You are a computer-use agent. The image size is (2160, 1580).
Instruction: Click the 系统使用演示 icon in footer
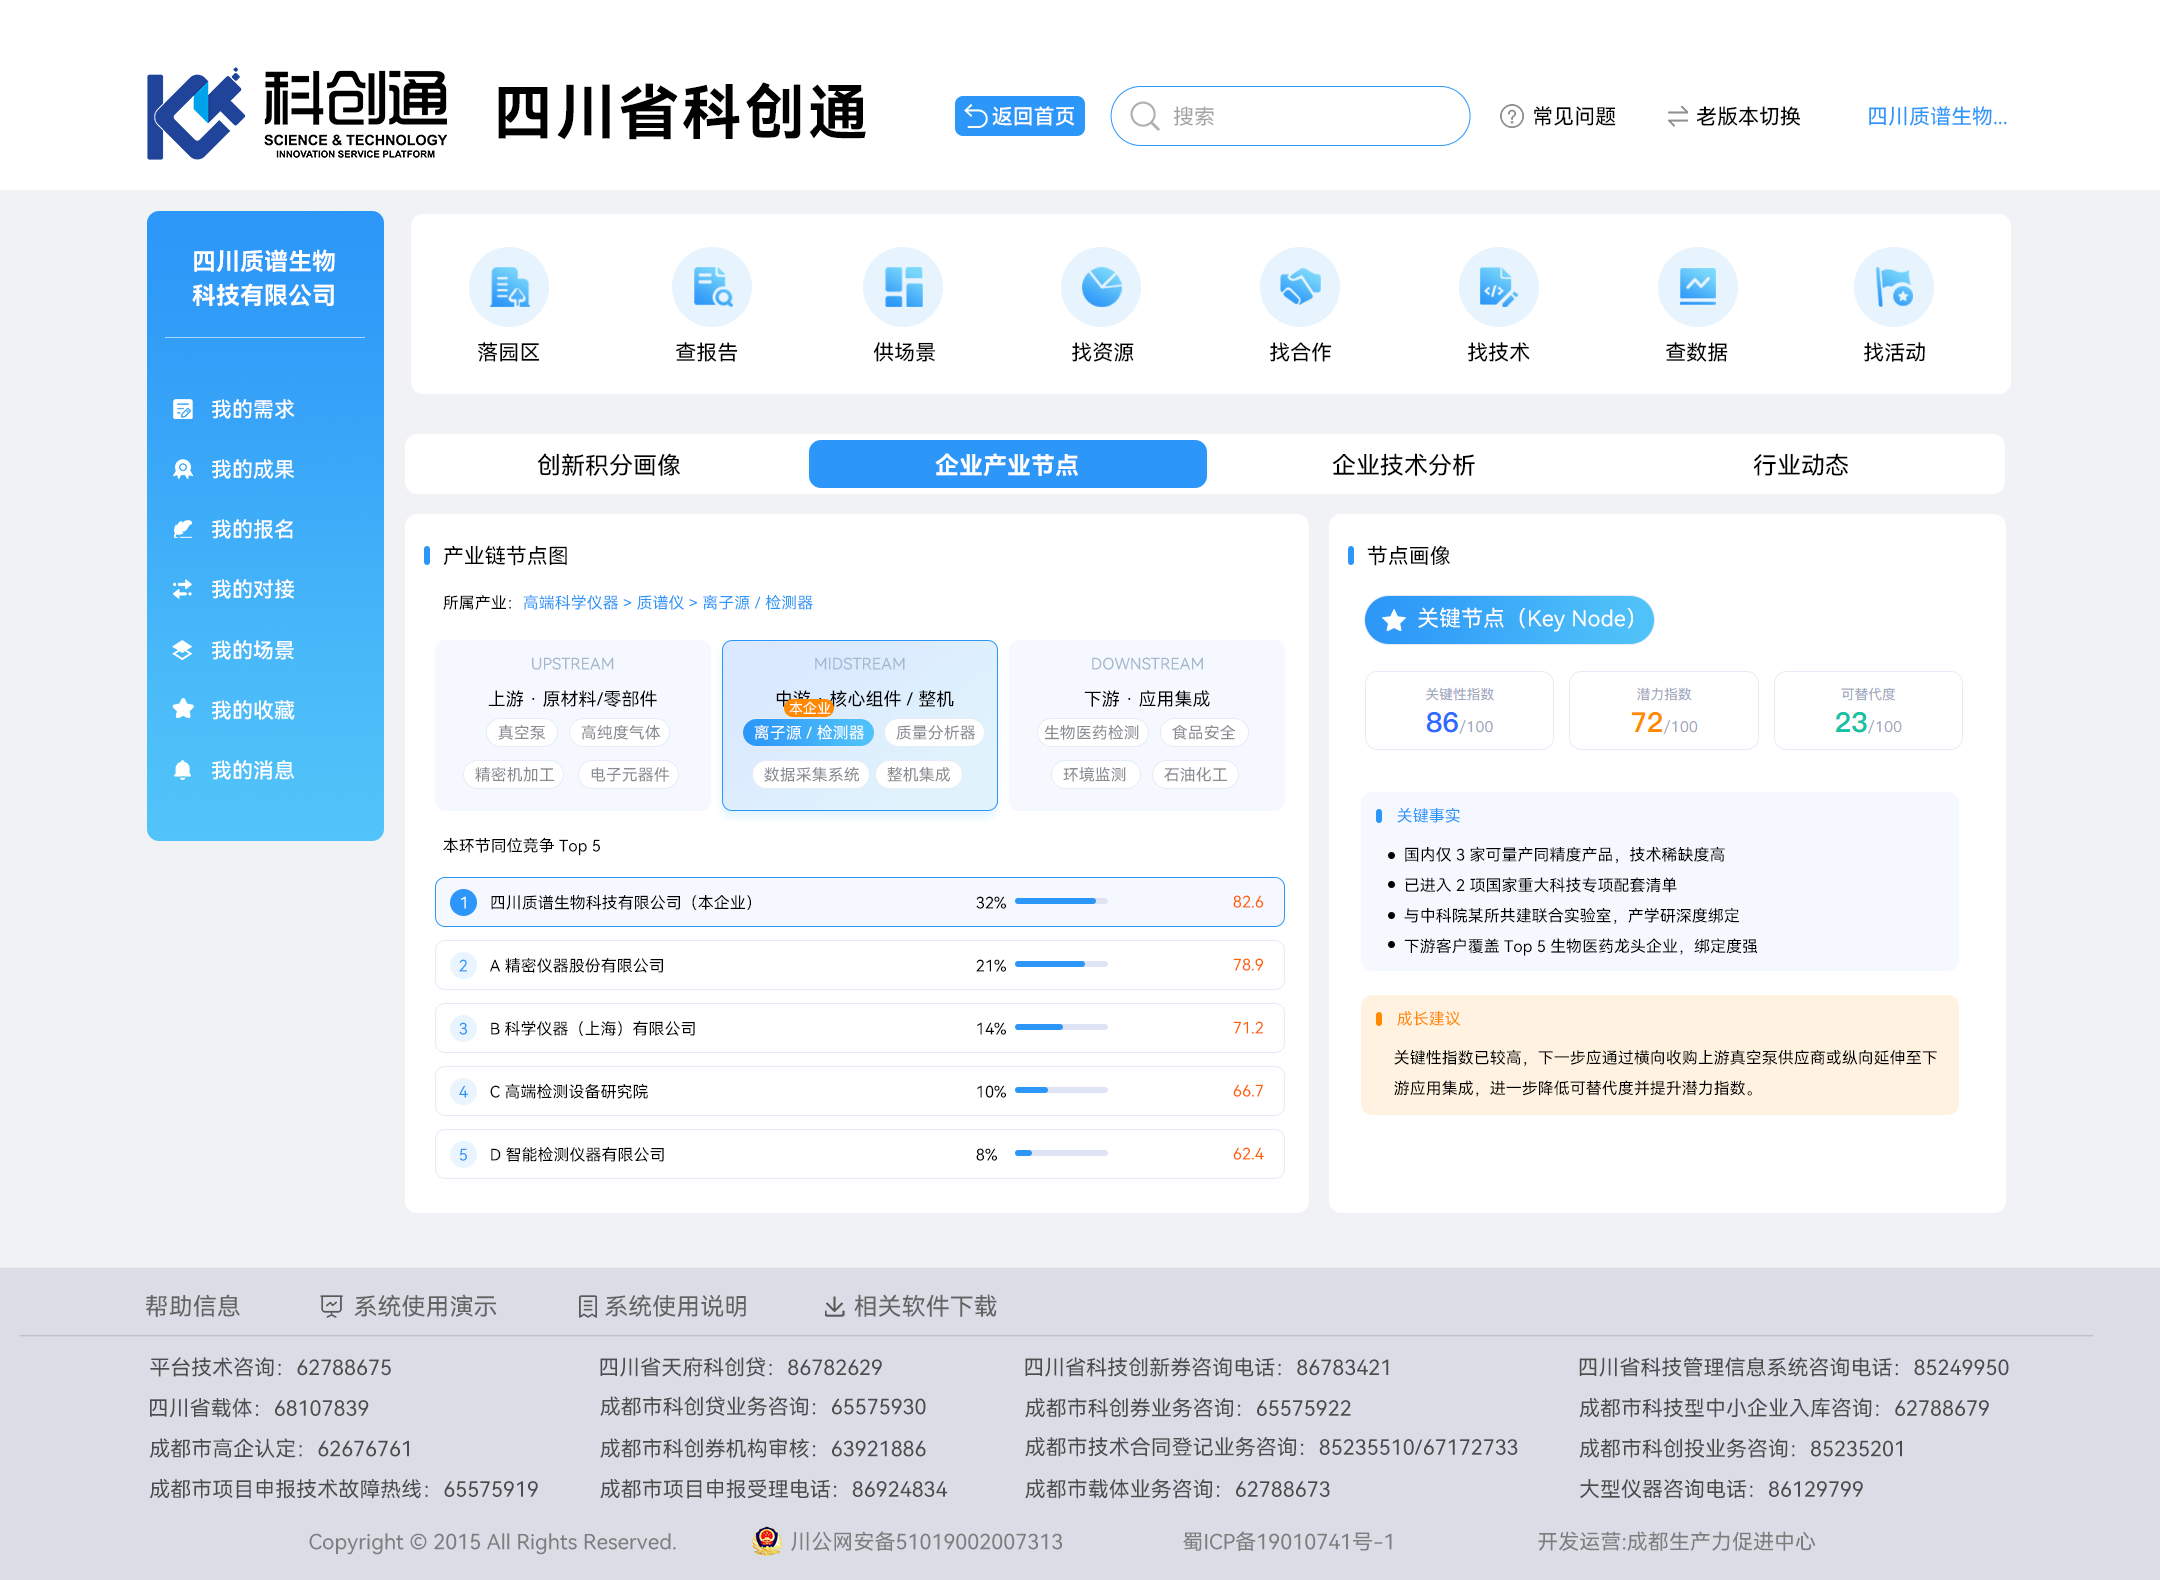pos(331,1306)
